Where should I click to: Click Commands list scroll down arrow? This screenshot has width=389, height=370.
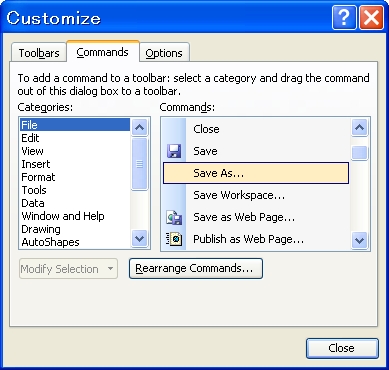(359, 240)
